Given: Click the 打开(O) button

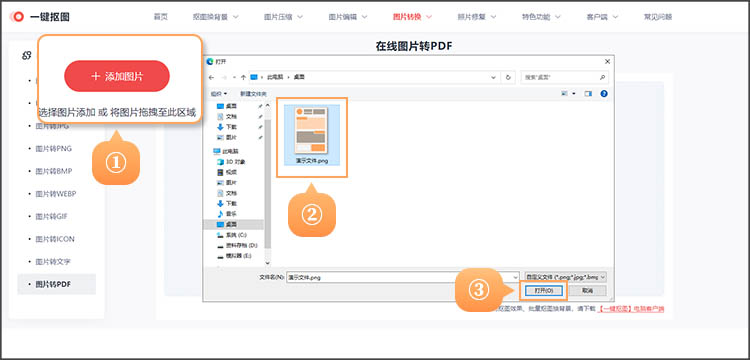Looking at the screenshot, I should (x=543, y=291).
